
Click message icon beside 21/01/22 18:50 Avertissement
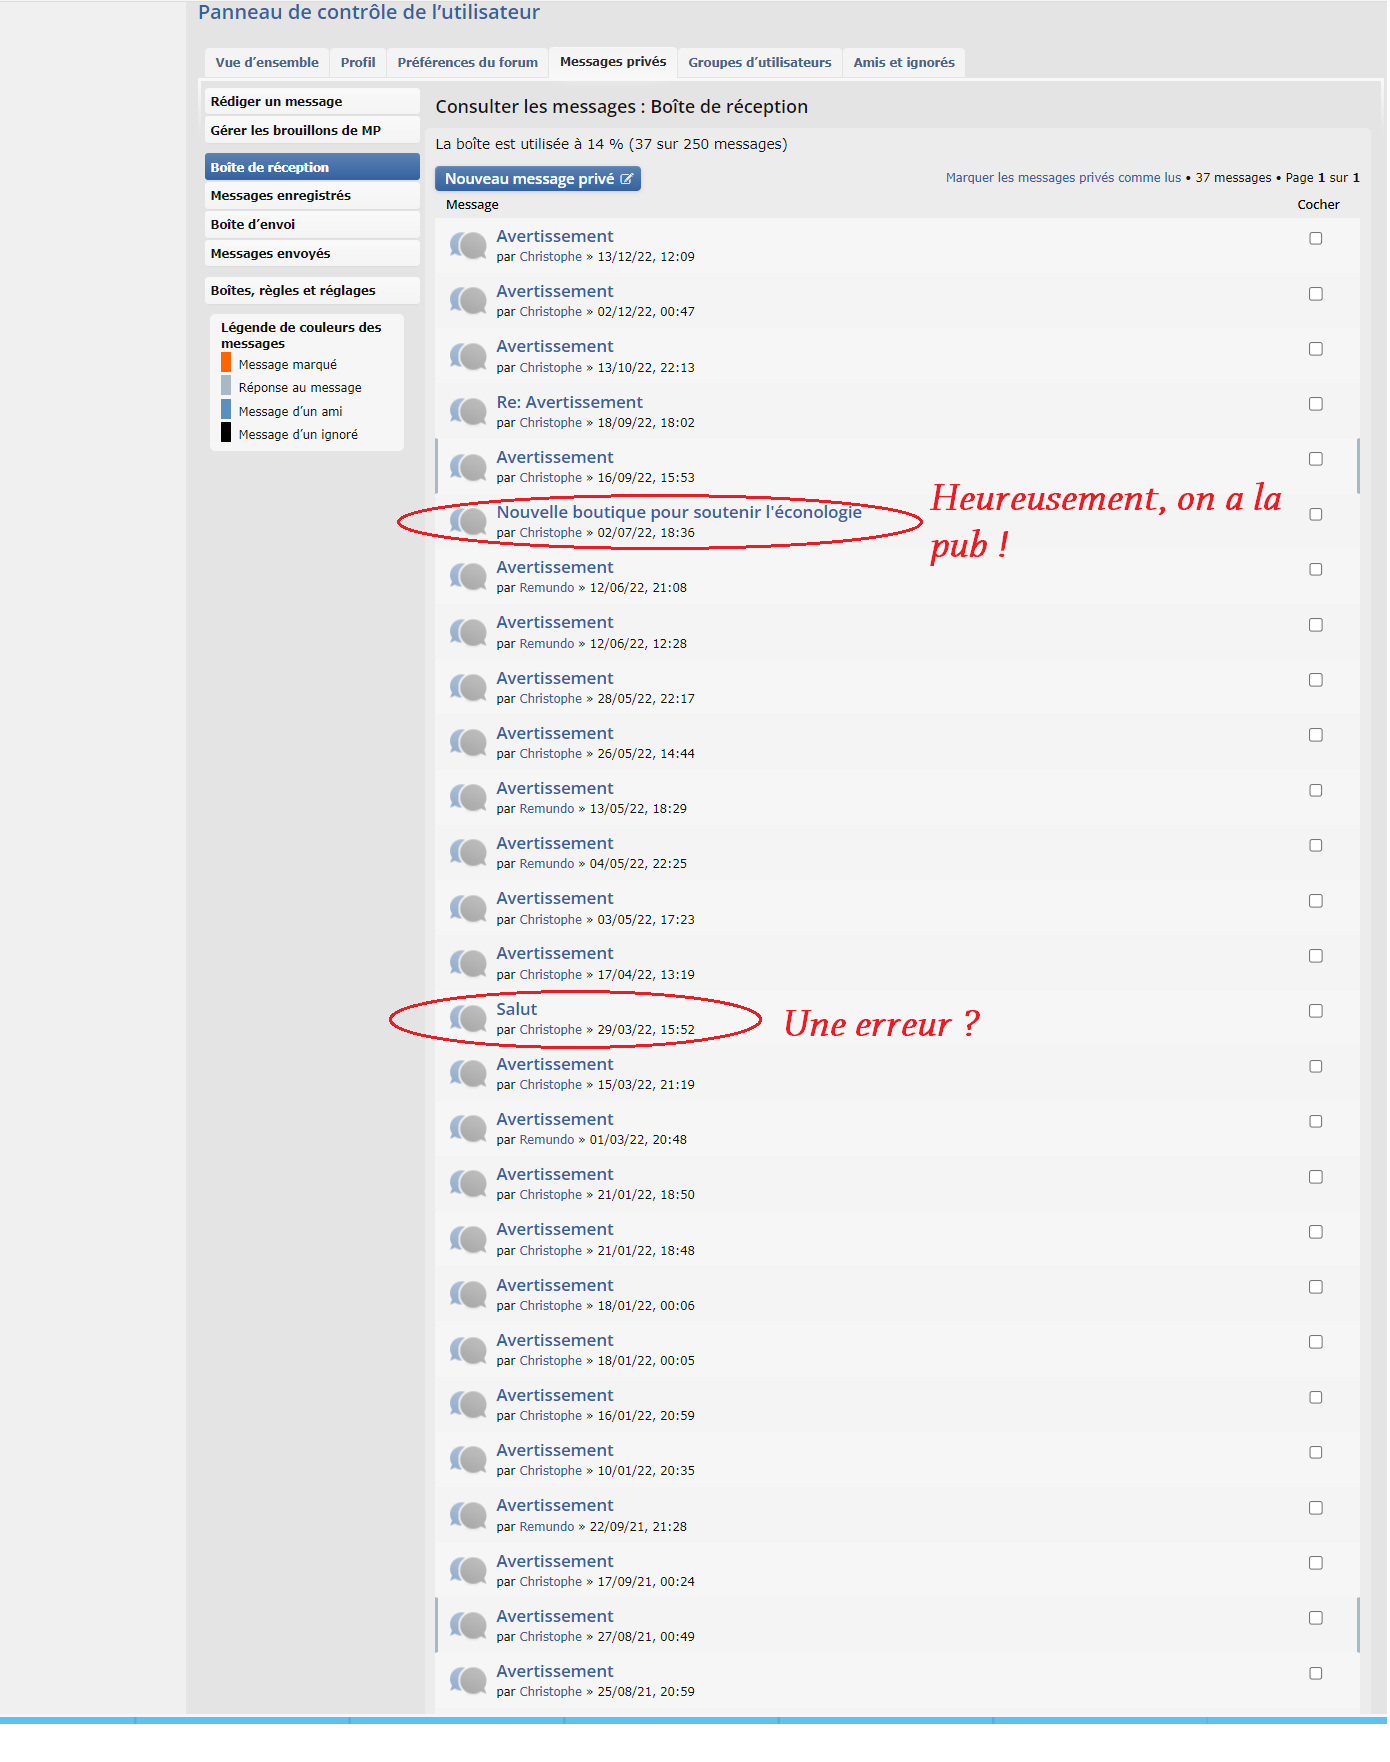(468, 1183)
